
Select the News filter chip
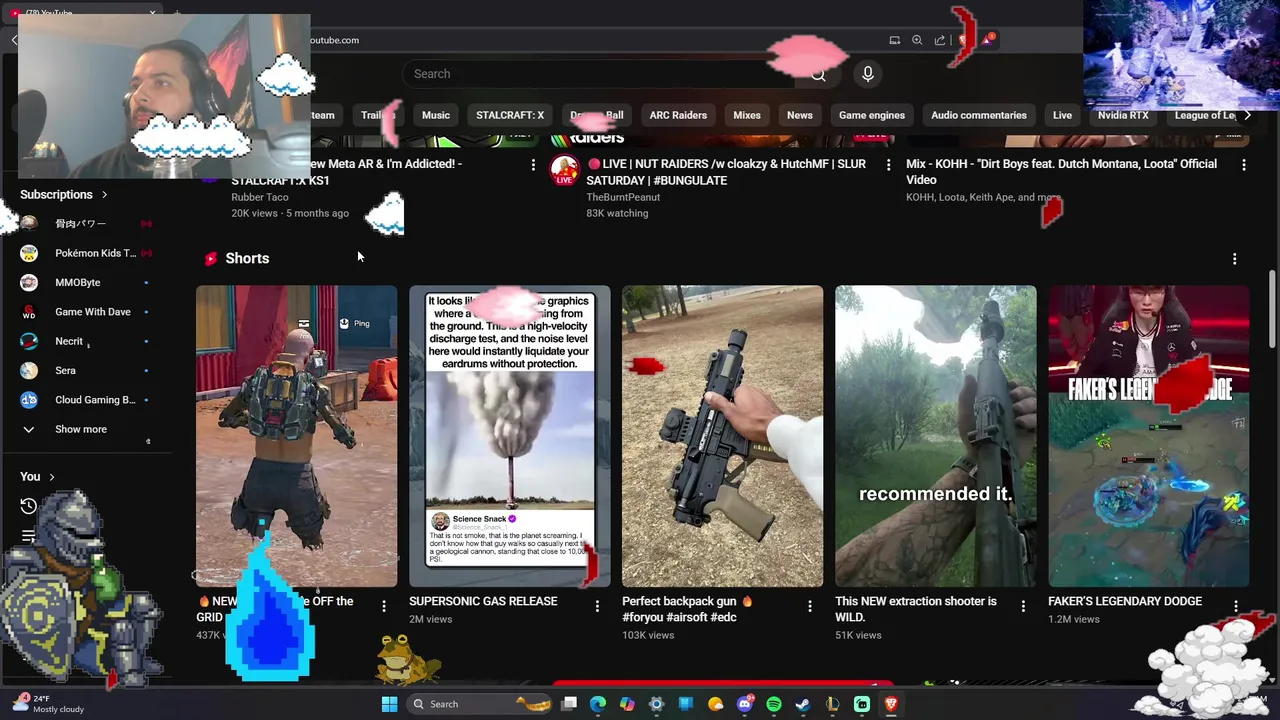point(800,115)
